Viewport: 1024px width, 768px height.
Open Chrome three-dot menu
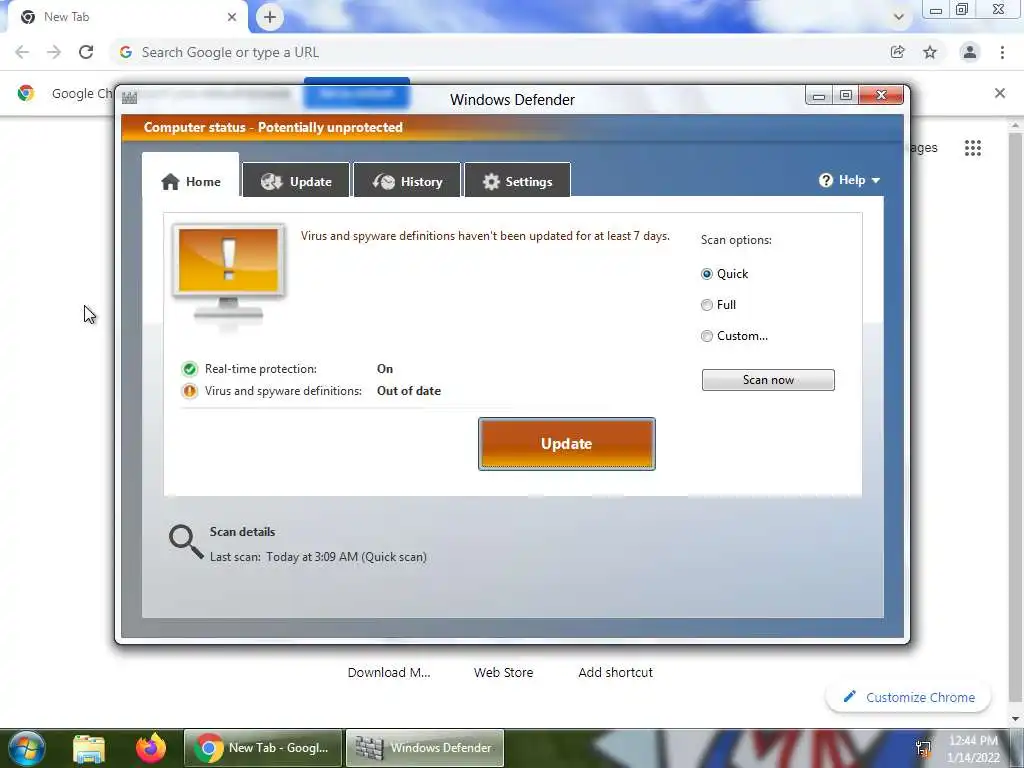click(x=1002, y=52)
